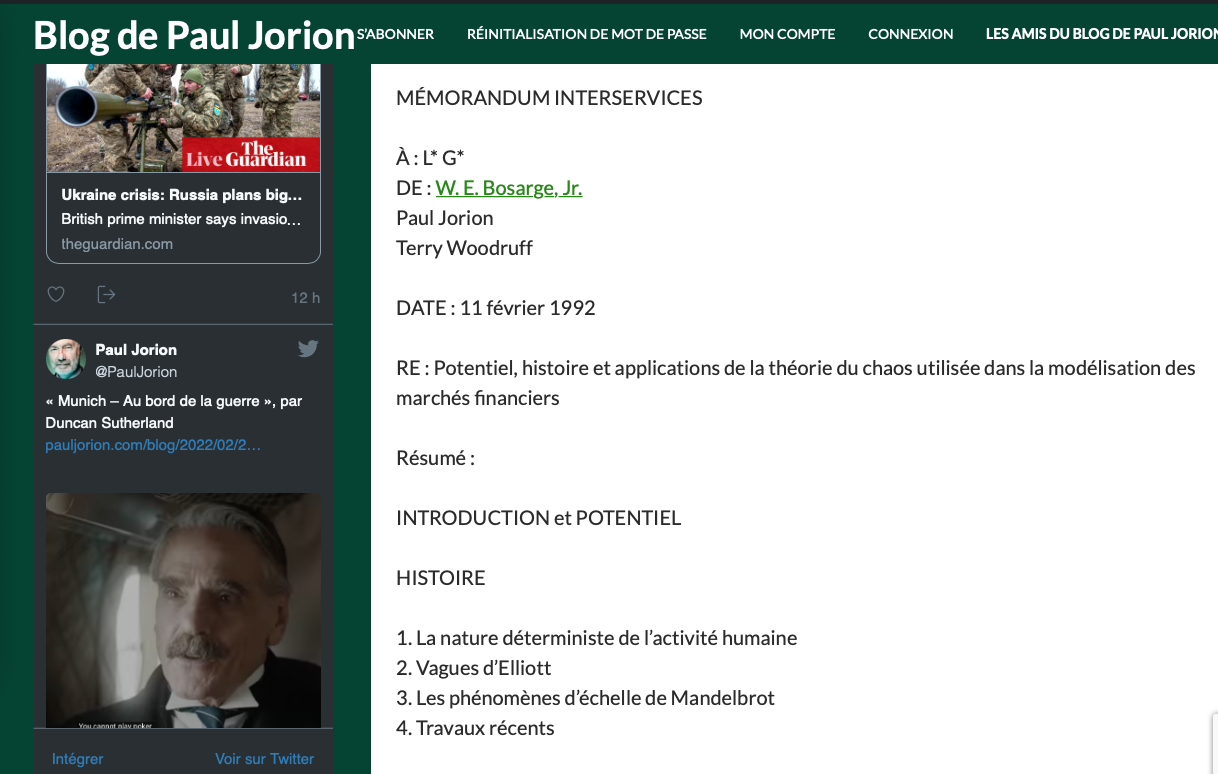The image size is (1218, 774).
Task: Open the @PaulJorion handle
Action: pos(136,372)
